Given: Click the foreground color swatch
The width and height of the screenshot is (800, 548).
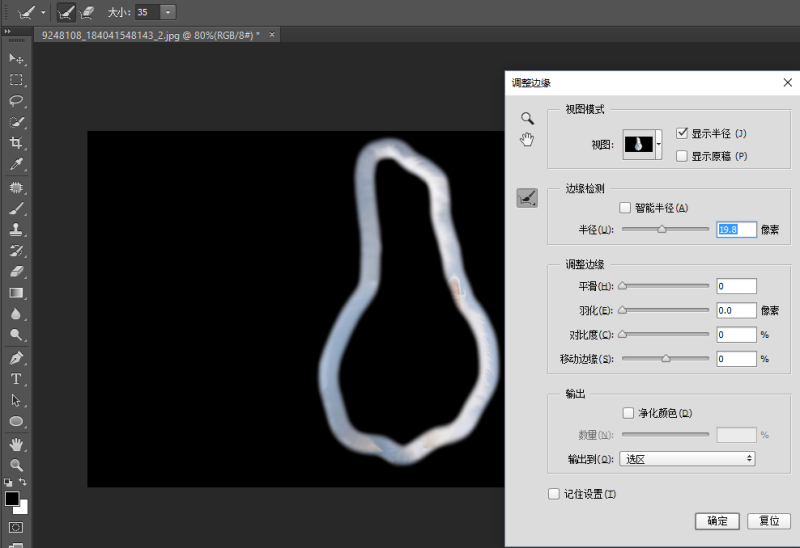Looking at the screenshot, I should point(12,499).
